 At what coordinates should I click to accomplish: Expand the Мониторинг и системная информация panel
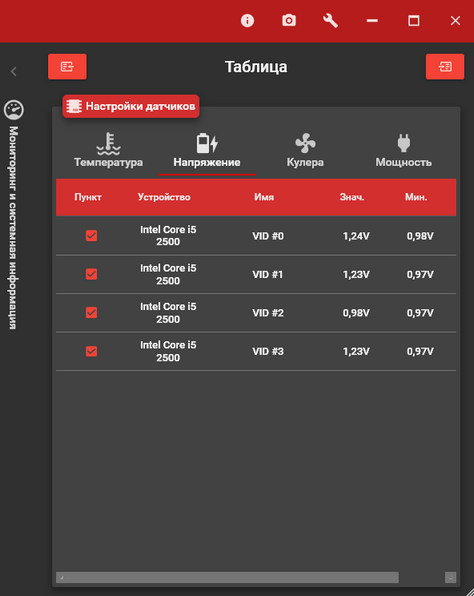13,228
